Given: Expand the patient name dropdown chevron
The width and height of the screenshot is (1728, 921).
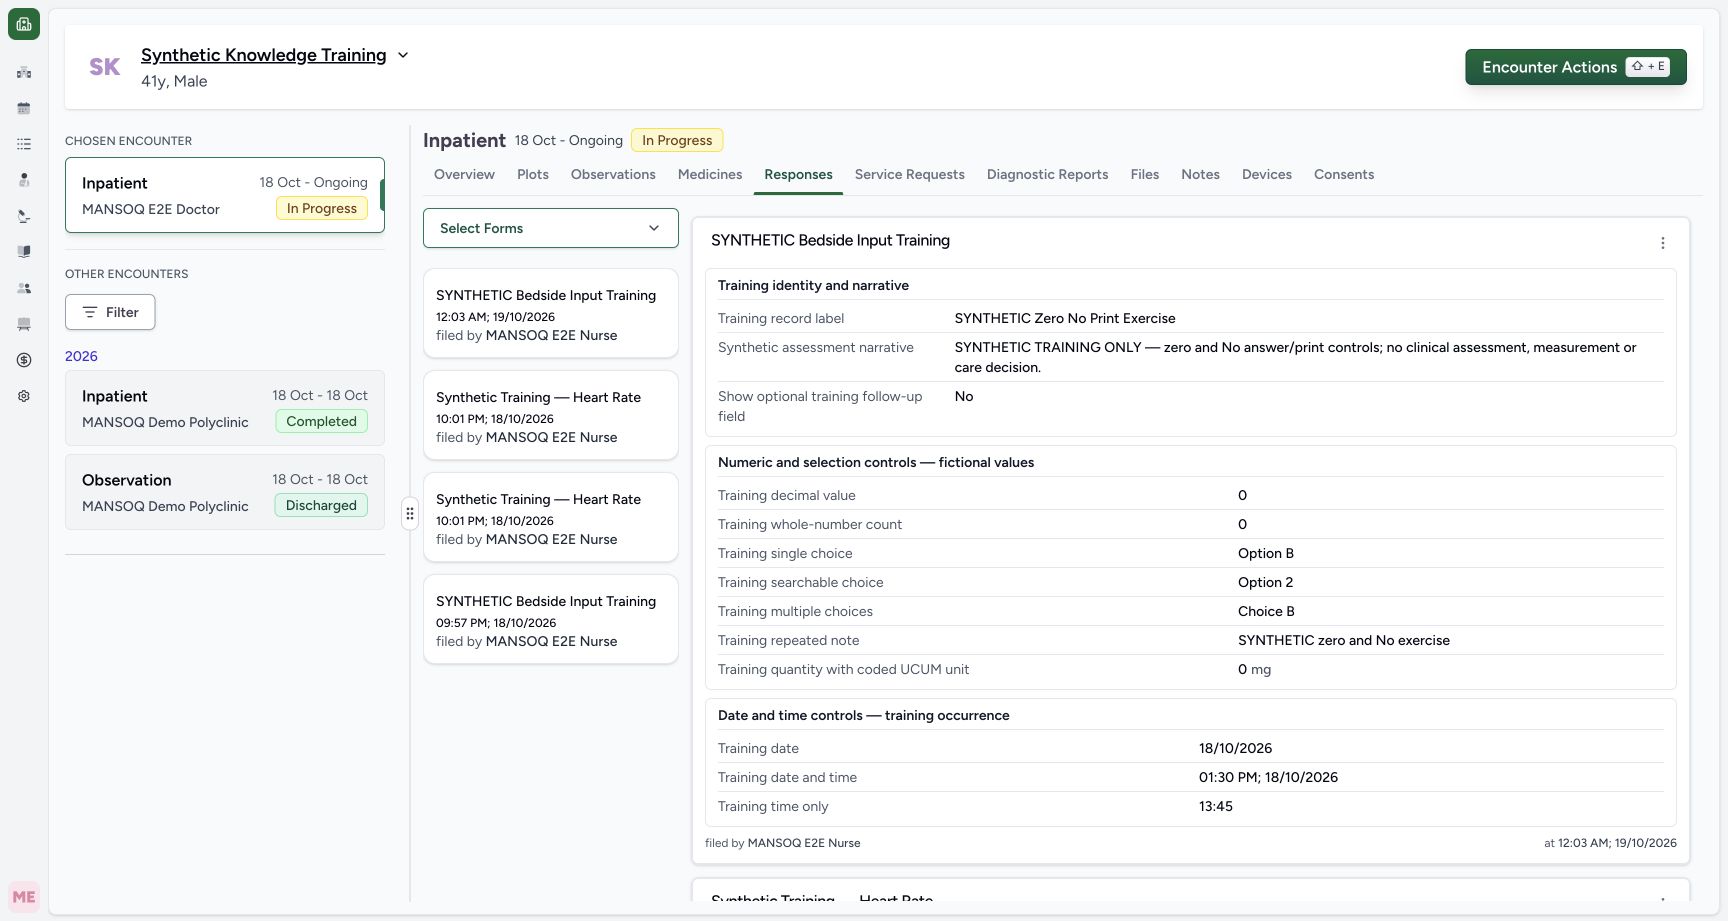Looking at the screenshot, I should [x=403, y=55].
